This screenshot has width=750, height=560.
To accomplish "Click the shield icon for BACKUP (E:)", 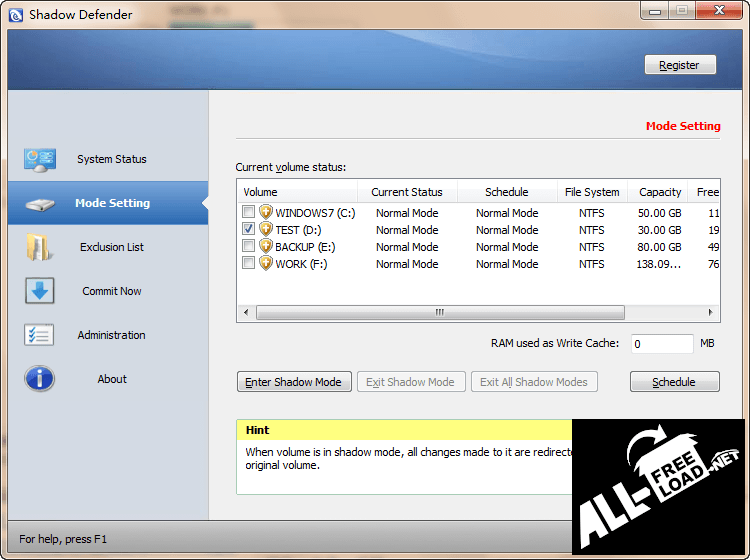I will click(266, 247).
